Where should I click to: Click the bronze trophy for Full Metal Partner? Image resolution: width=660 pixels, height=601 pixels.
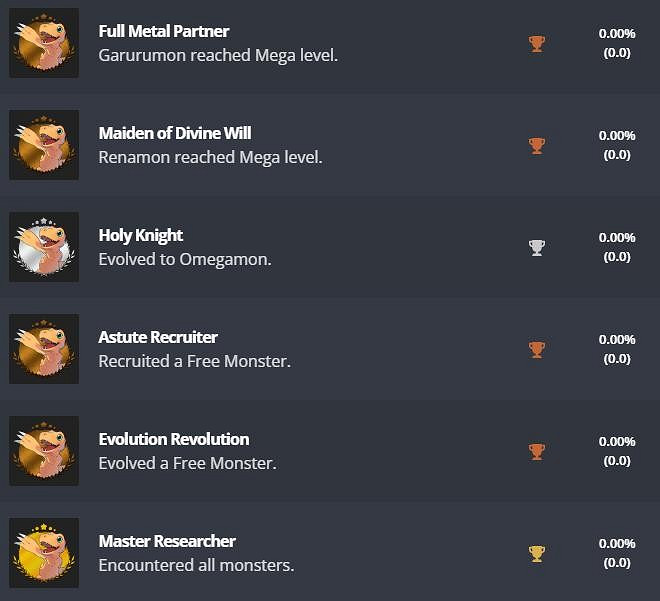(x=537, y=44)
